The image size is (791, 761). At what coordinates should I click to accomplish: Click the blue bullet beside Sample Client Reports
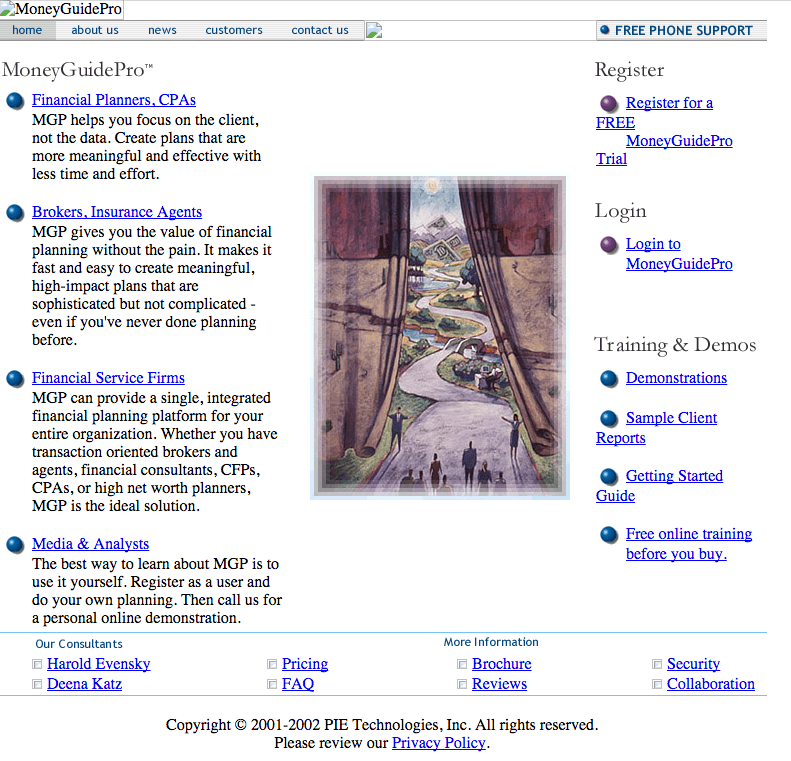(609, 419)
